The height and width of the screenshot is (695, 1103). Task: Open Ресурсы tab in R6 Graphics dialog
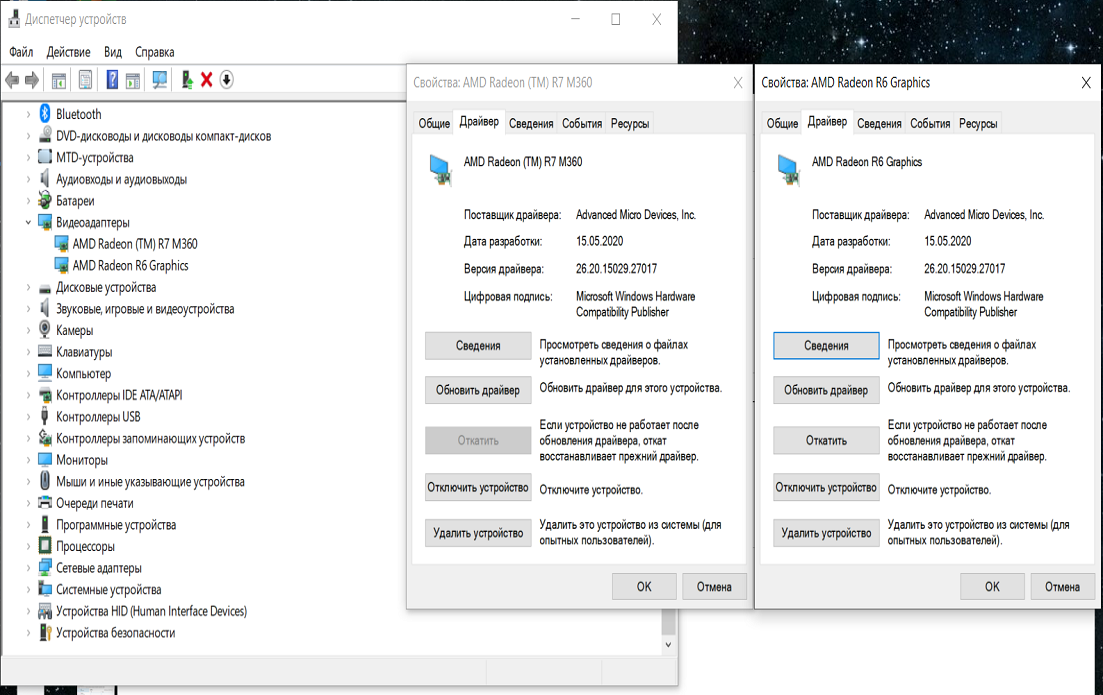[978, 123]
